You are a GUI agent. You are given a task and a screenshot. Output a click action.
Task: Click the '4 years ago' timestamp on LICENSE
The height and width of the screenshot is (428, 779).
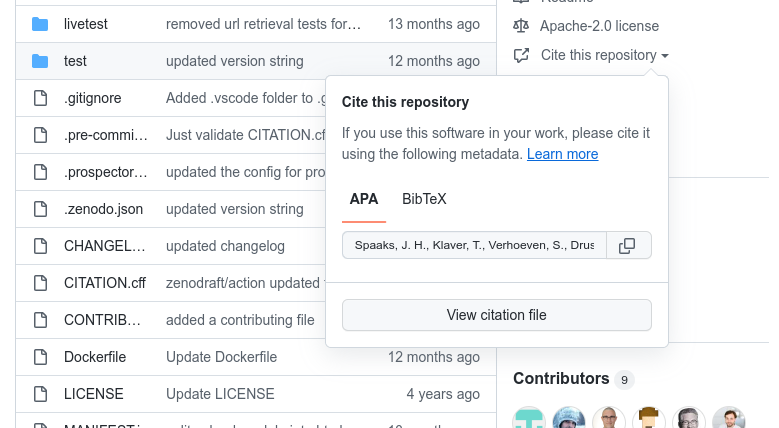(443, 394)
